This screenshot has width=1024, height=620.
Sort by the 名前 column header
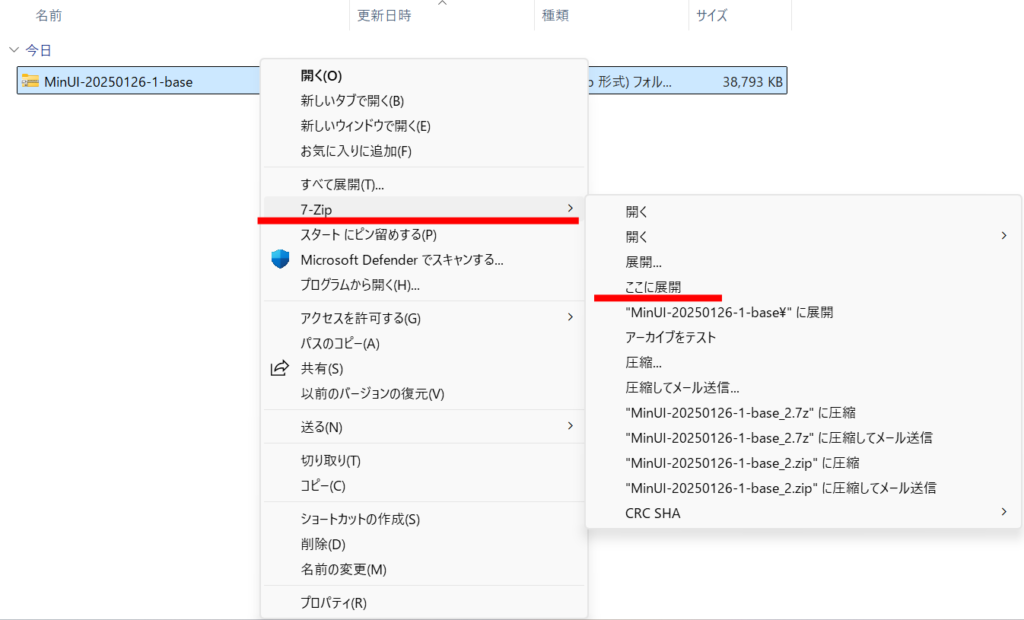point(48,15)
